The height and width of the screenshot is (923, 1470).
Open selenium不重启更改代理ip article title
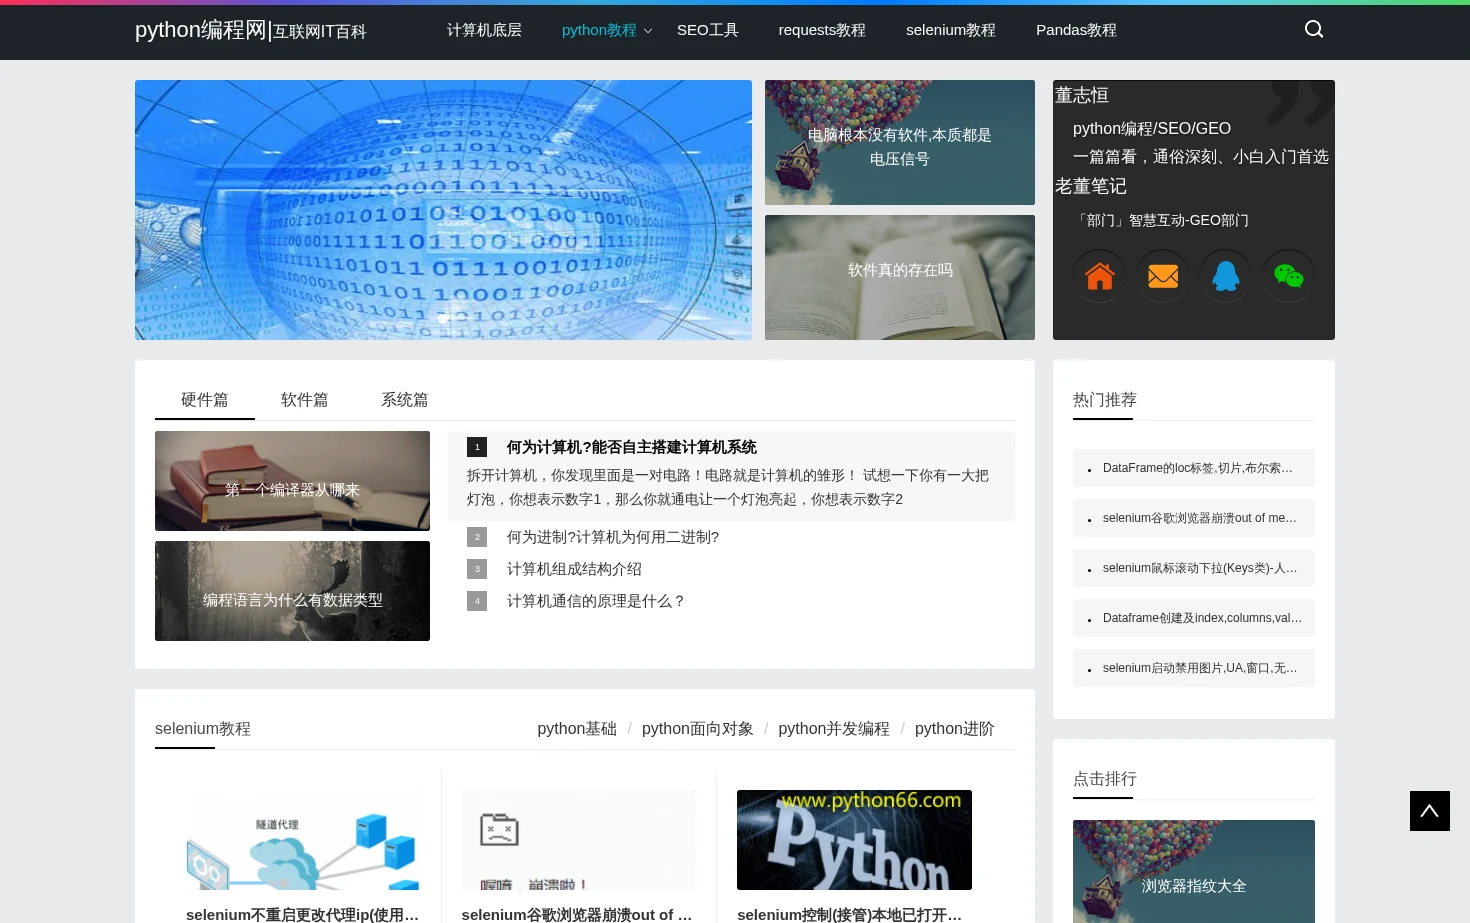(303, 914)
